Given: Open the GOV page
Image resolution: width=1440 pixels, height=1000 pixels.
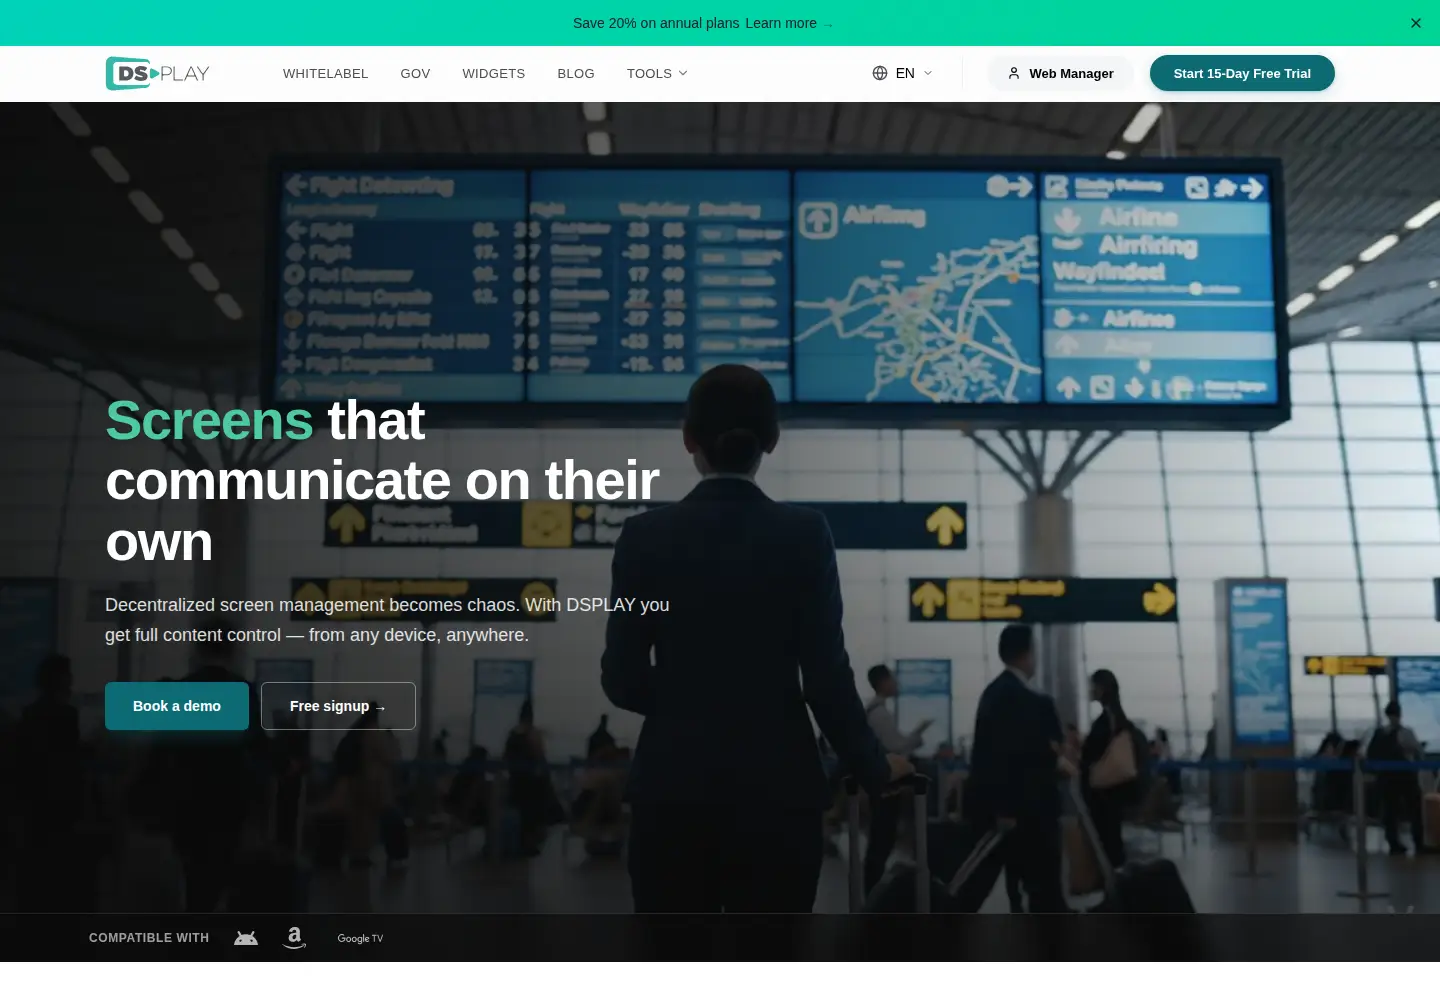Looking at the screenshot, I should [x=415, y=74].
